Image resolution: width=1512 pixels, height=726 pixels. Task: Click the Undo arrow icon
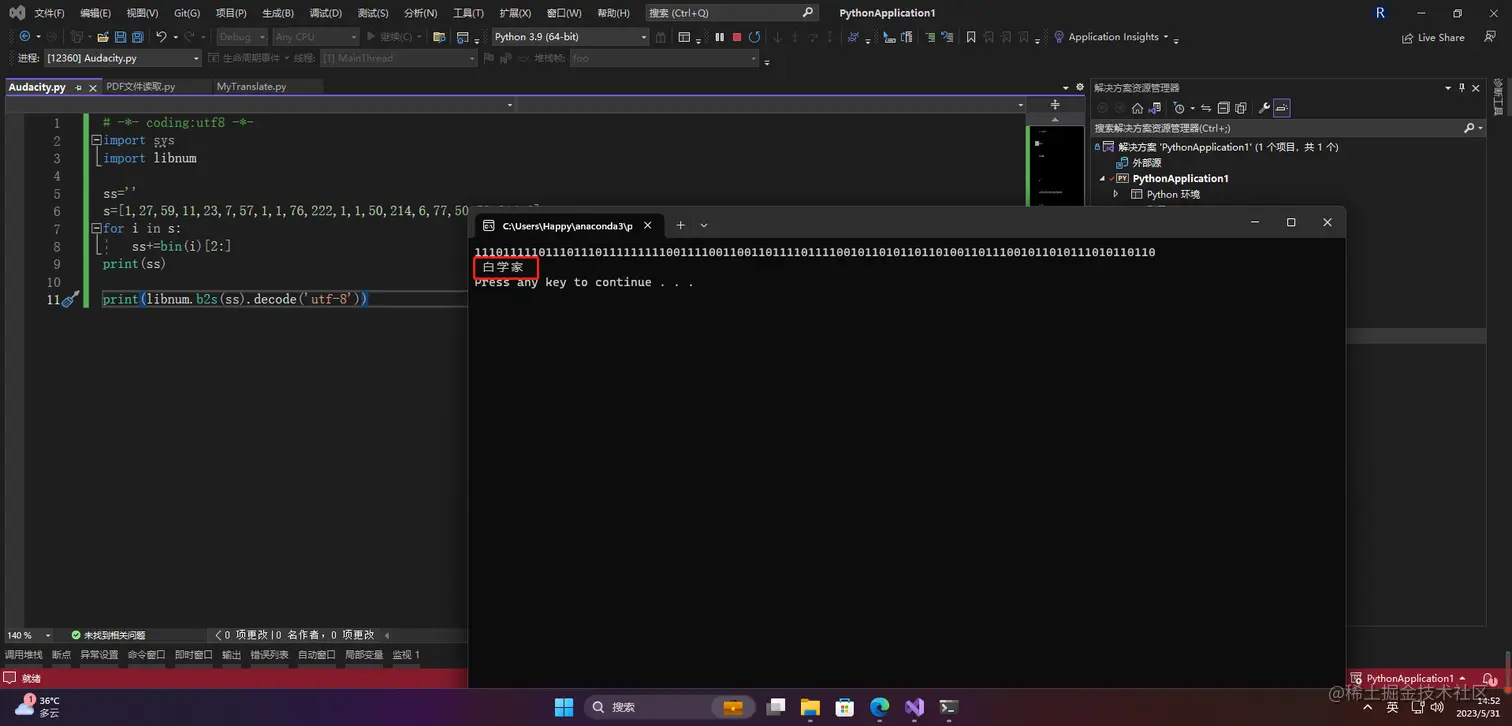[161, 37]
